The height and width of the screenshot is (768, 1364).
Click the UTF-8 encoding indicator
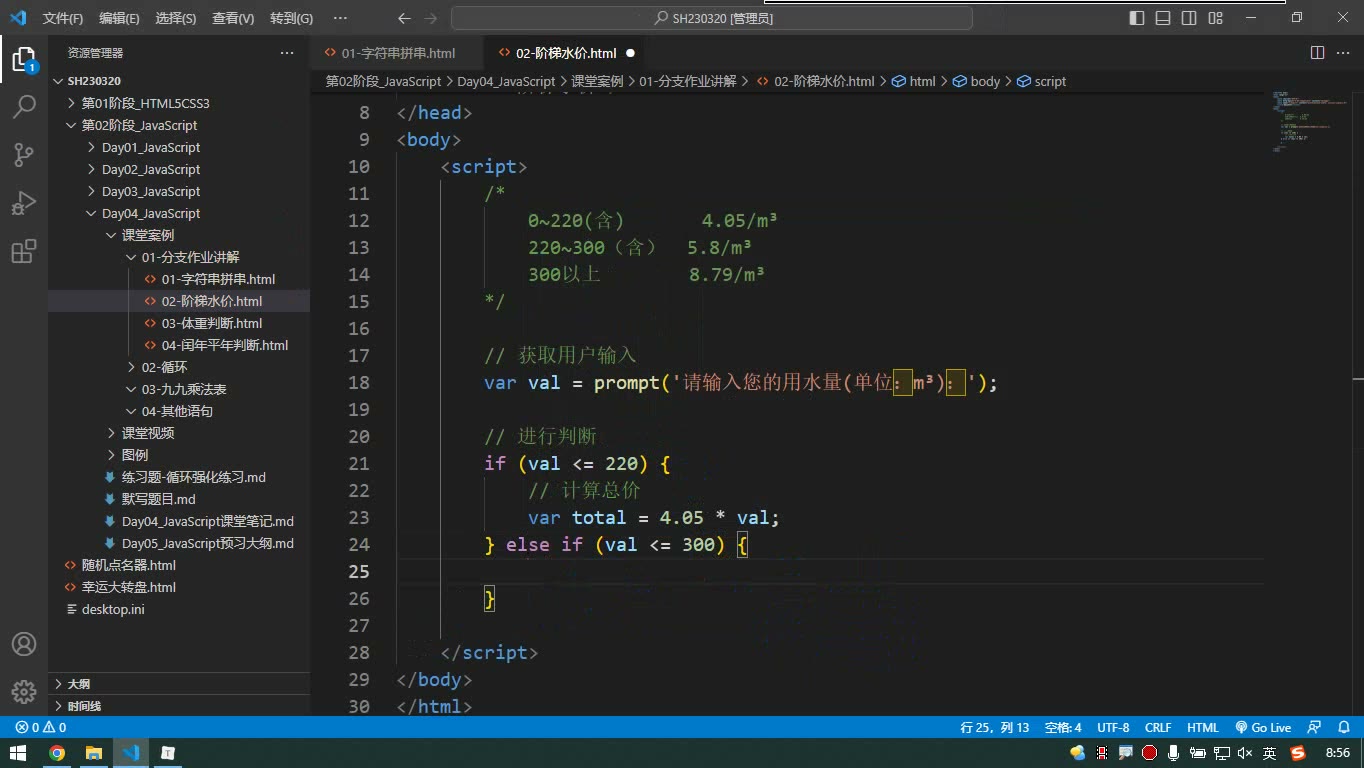(1113, 728)
